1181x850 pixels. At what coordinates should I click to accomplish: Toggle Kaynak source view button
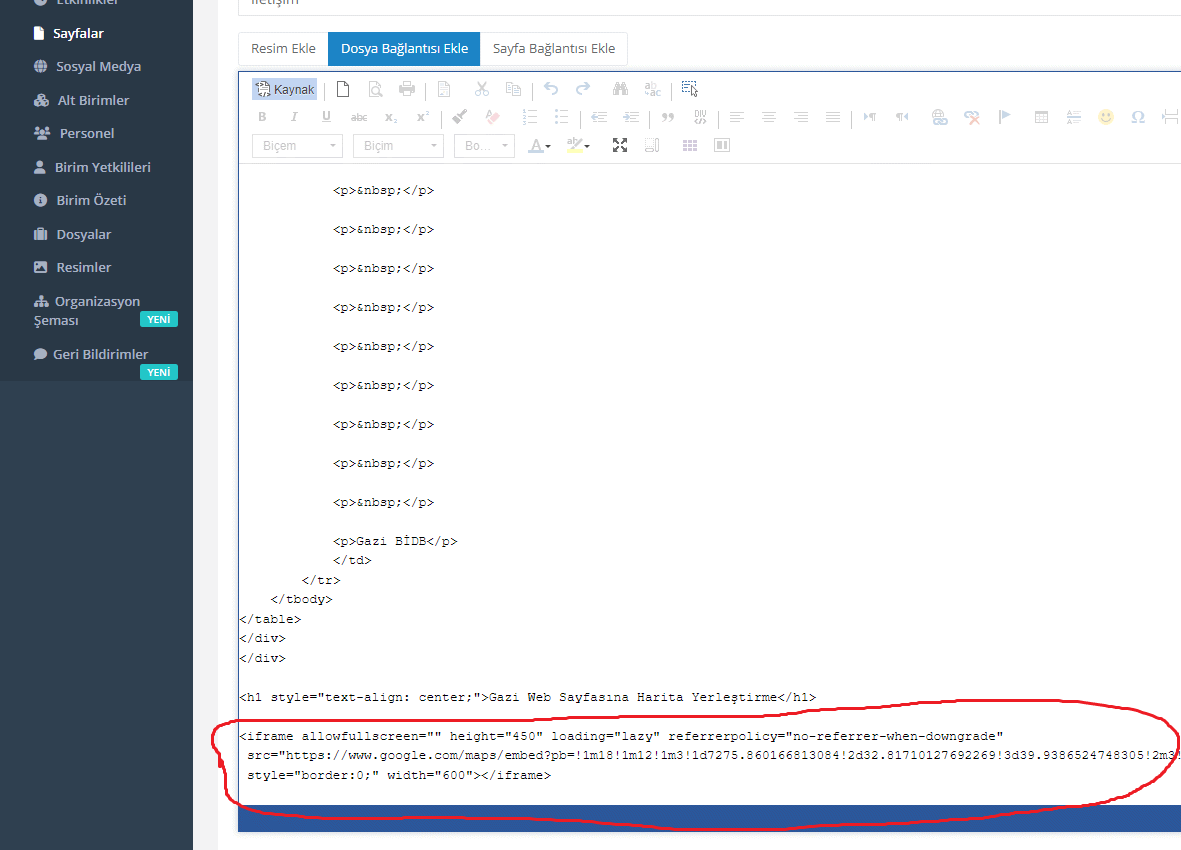285,90
